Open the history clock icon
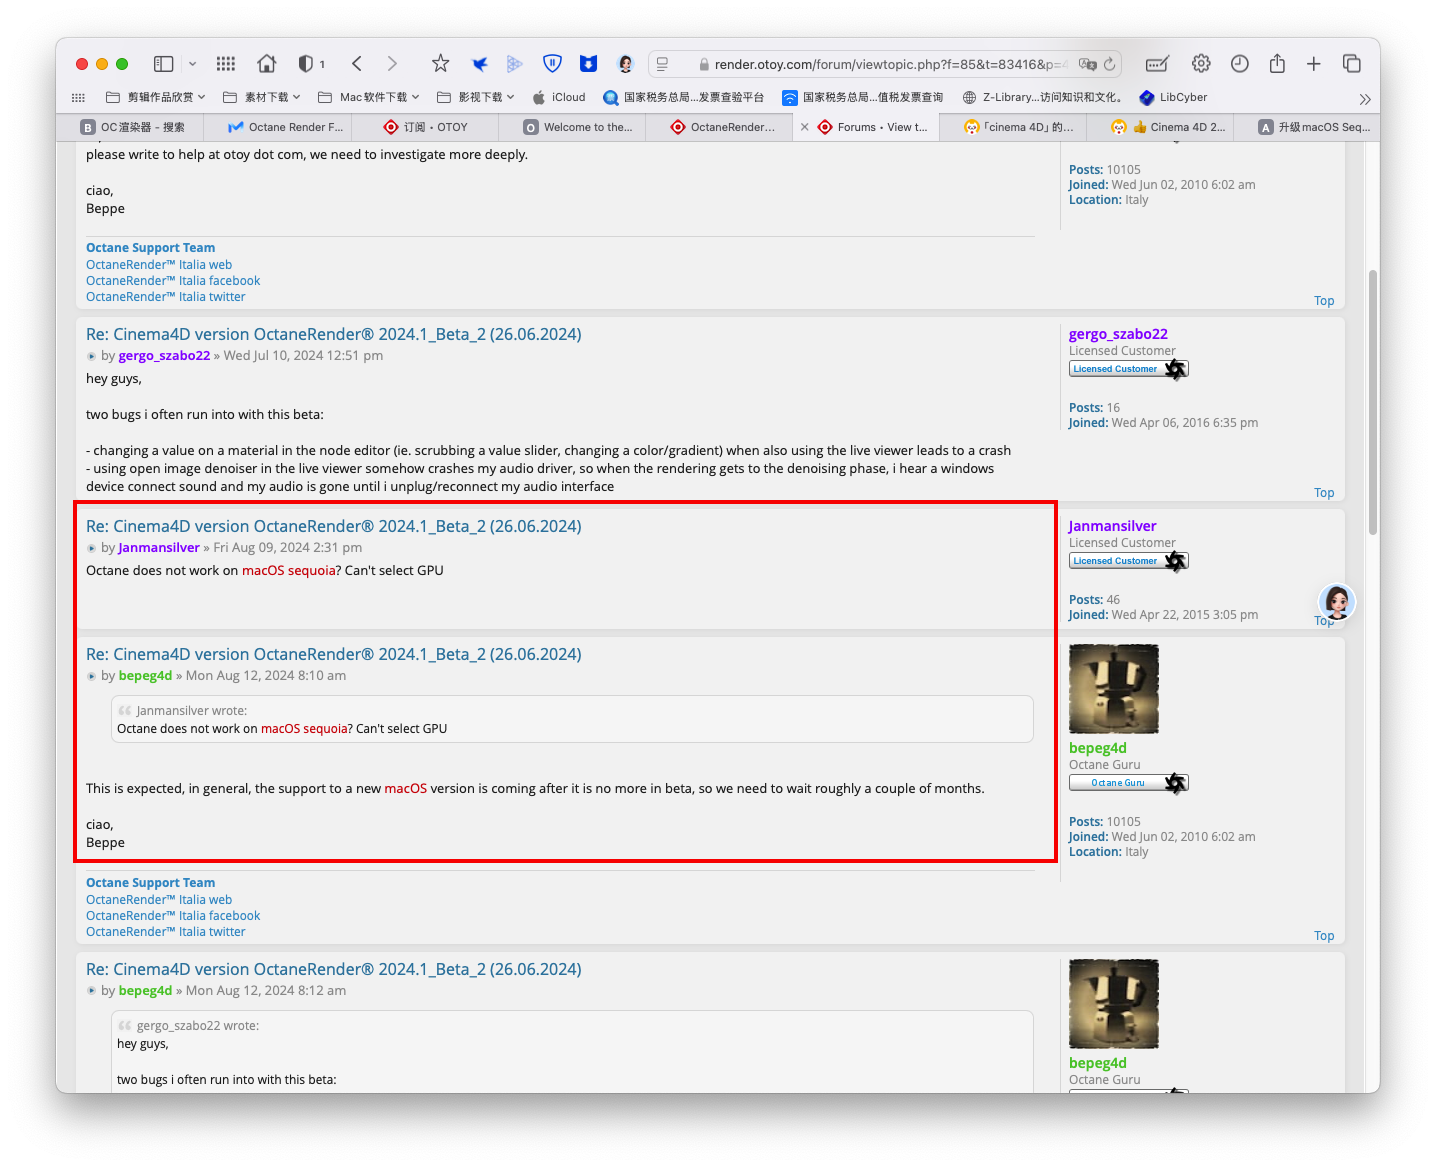1436x1167 pixels. pos(1239,64)
